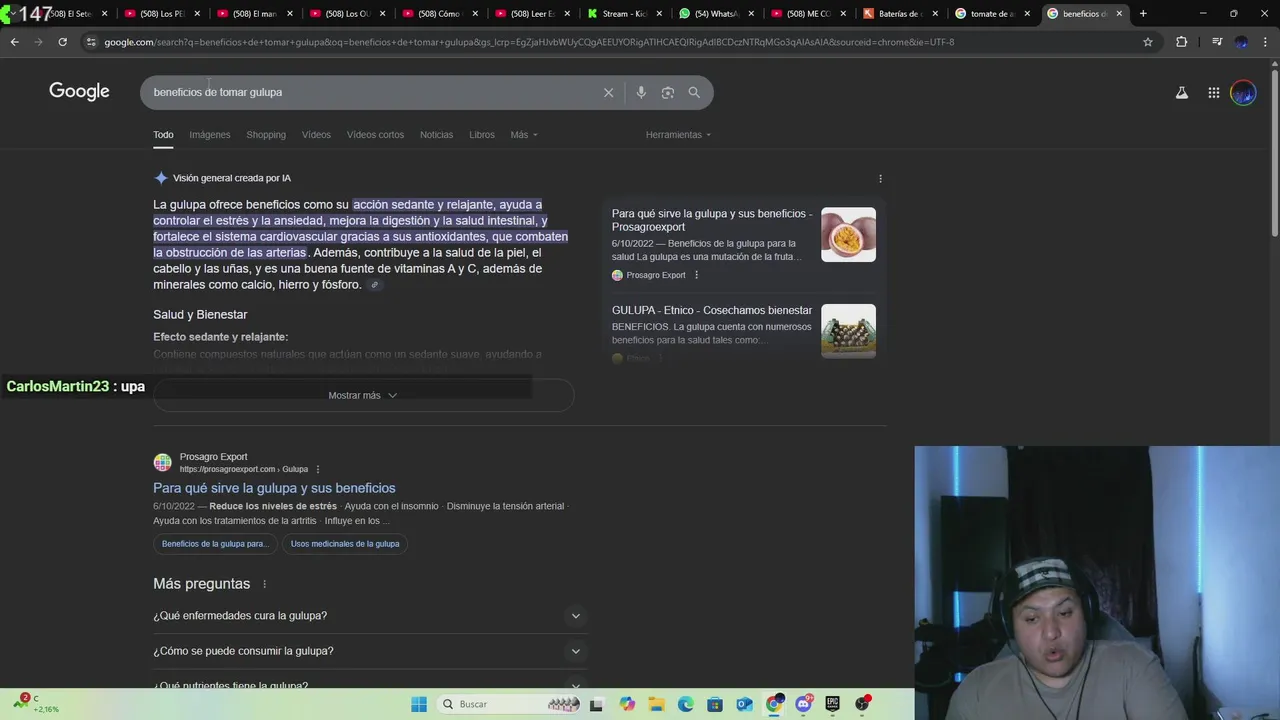Screen dimensions: 1280x720
Task: Open the Herramientas dropdown
Action: [678, 134]
